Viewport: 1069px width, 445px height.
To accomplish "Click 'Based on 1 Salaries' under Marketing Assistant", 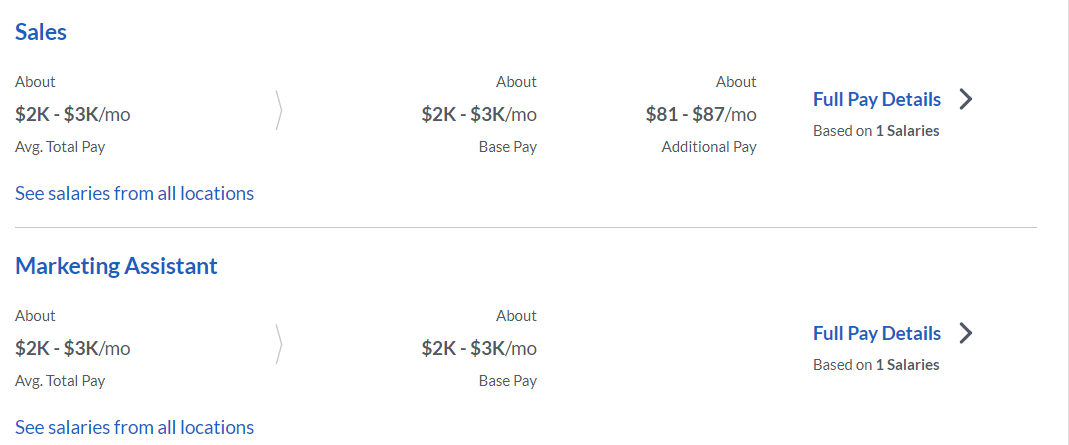I will point(876,365).
